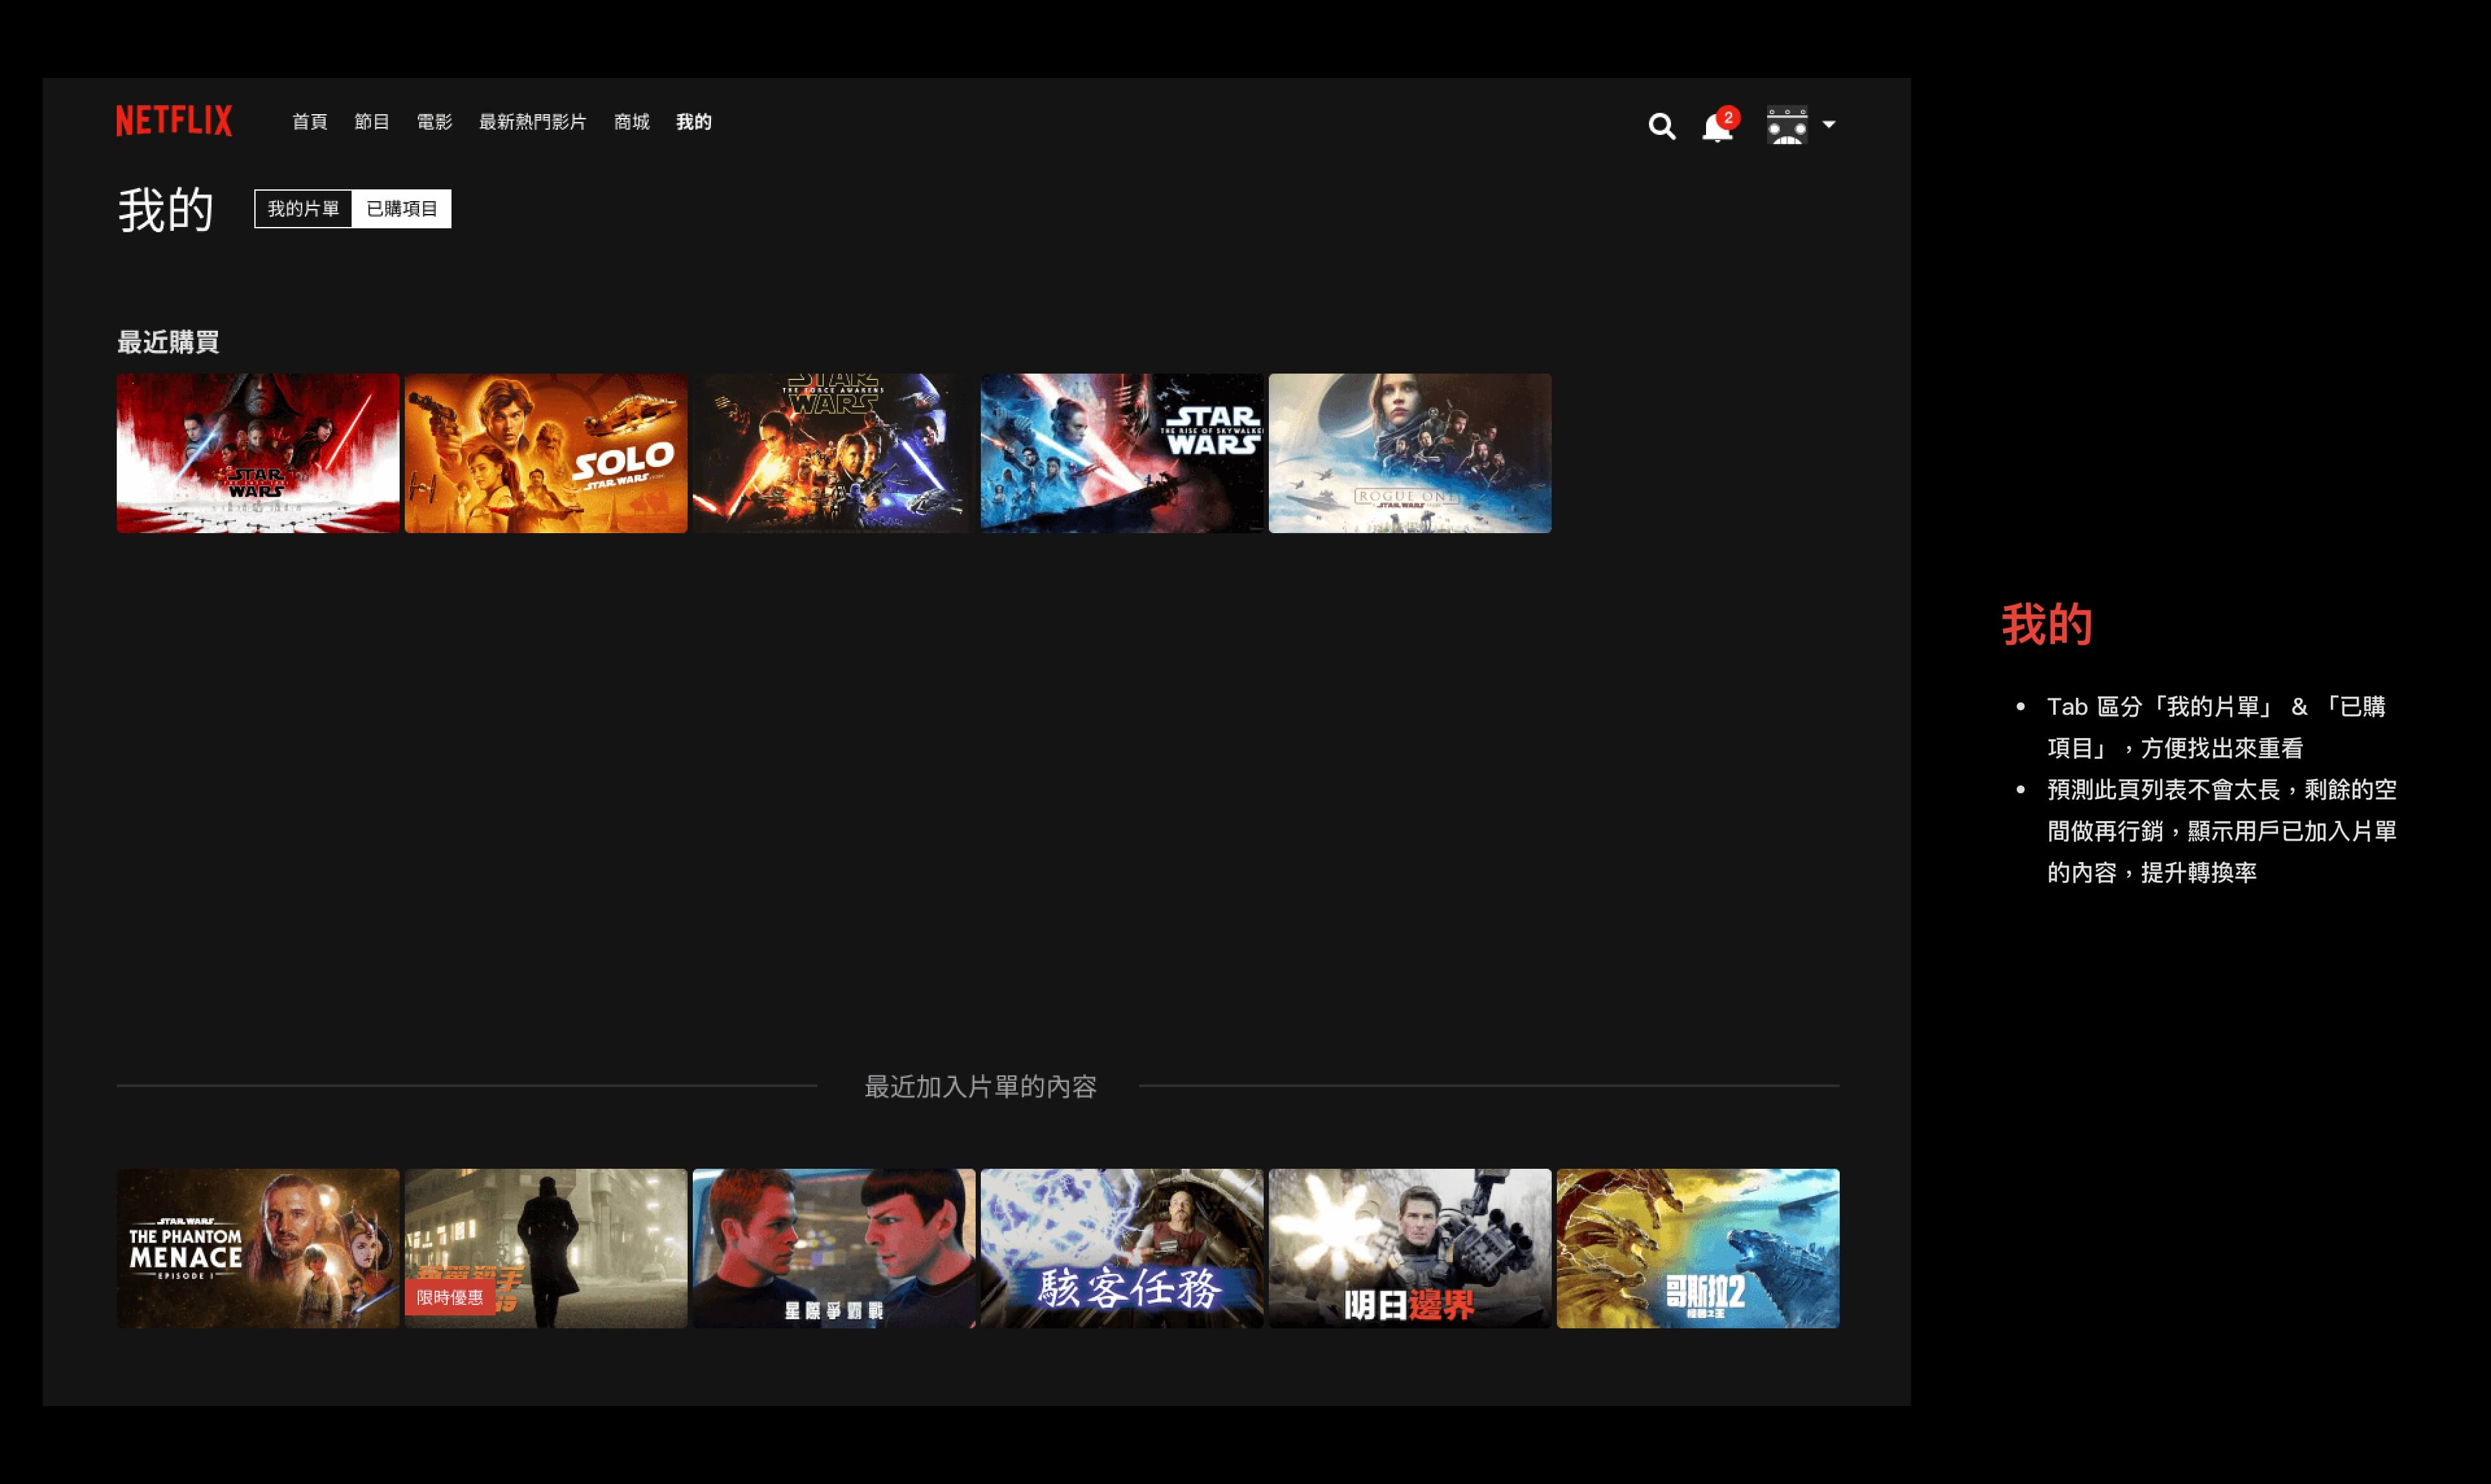Open The Phantom Menace thumbnail
2491x1484 pixels.
(x=258, y=1248)
